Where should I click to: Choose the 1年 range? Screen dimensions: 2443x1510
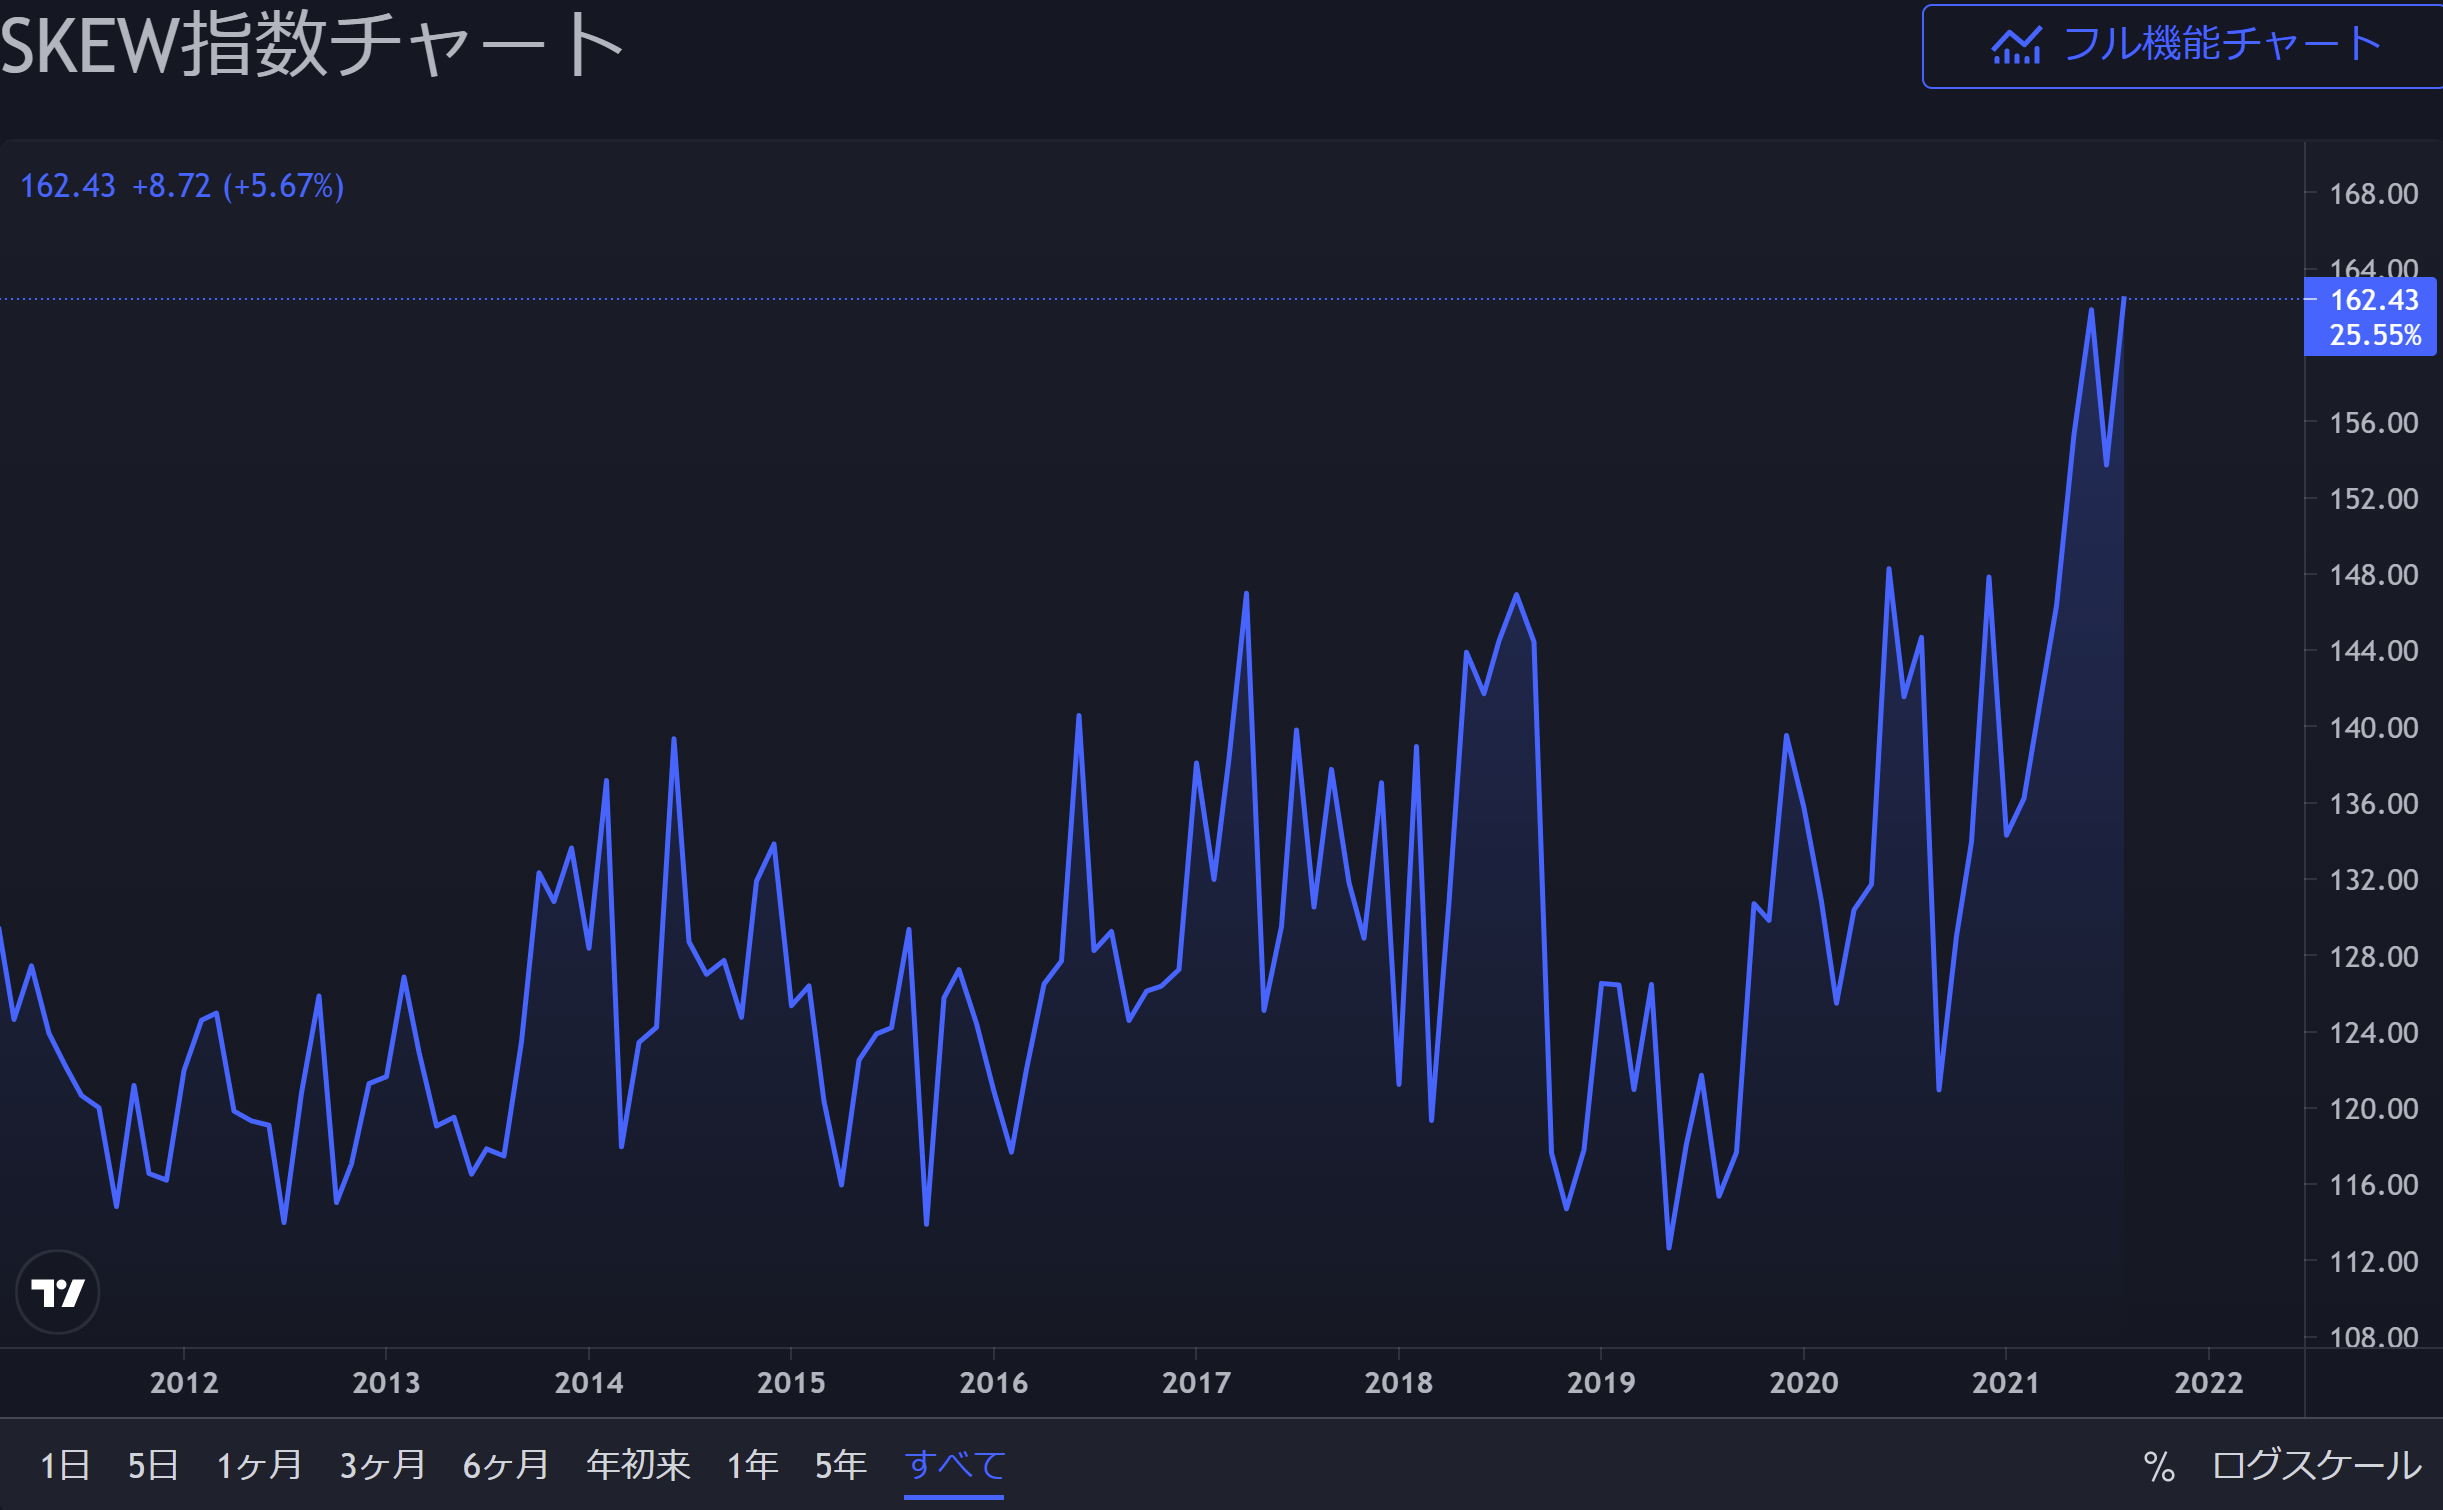pyautogui.click(x=752, y=1465)
